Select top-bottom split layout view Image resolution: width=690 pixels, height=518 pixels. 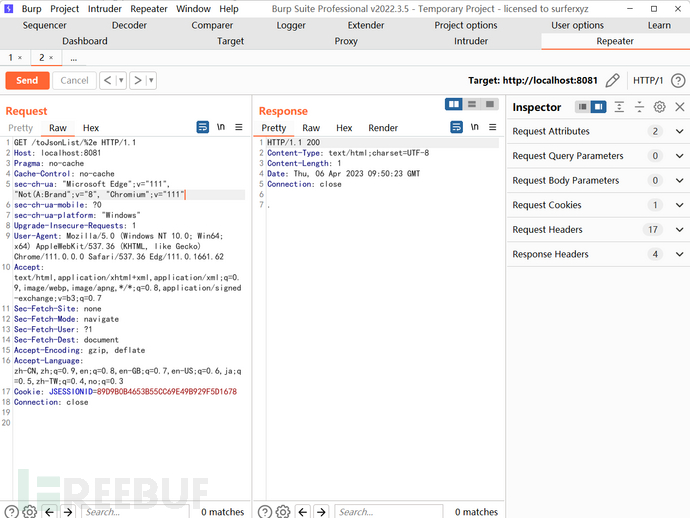coord(472,104)
